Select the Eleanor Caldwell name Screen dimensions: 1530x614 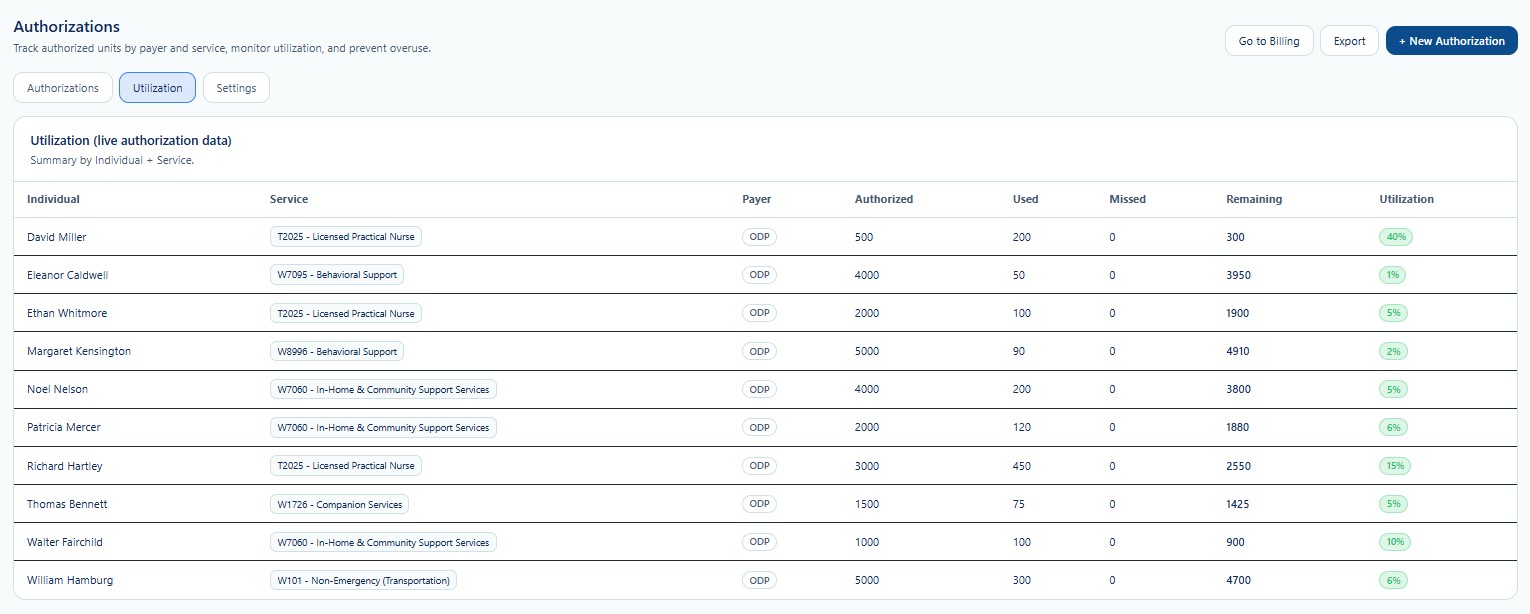pos(67,275)
